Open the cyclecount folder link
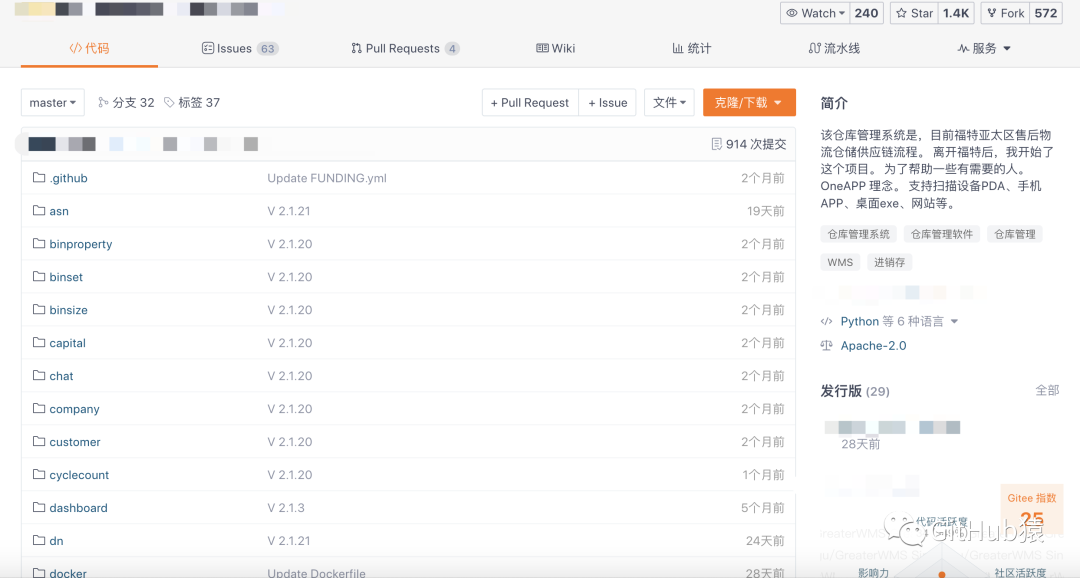 click(x=79, y=475)
